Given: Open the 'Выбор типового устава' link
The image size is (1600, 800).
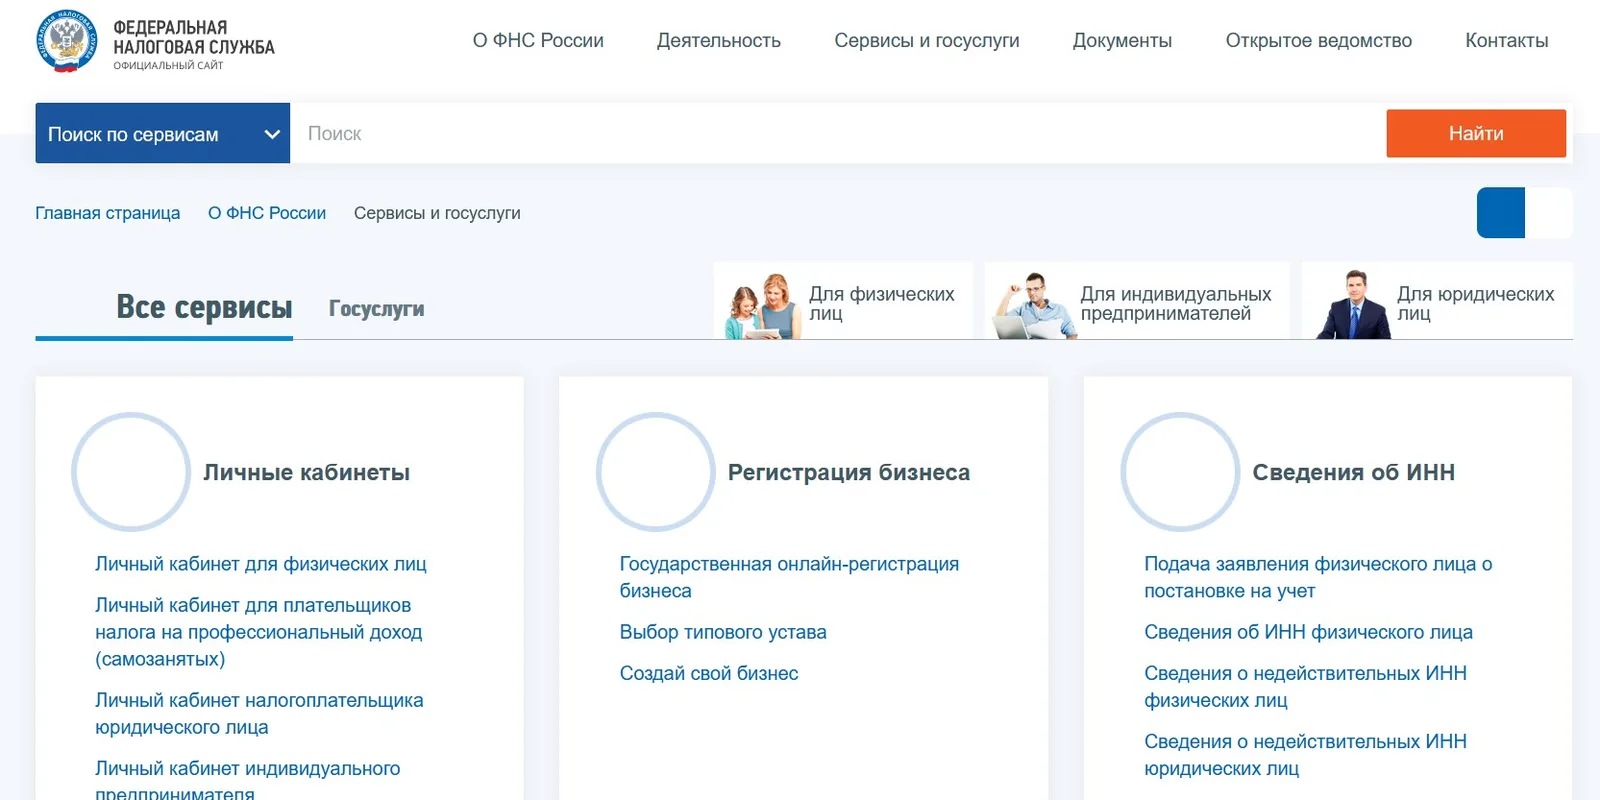Looking at the screenshot, I should (x=723, y=632).
